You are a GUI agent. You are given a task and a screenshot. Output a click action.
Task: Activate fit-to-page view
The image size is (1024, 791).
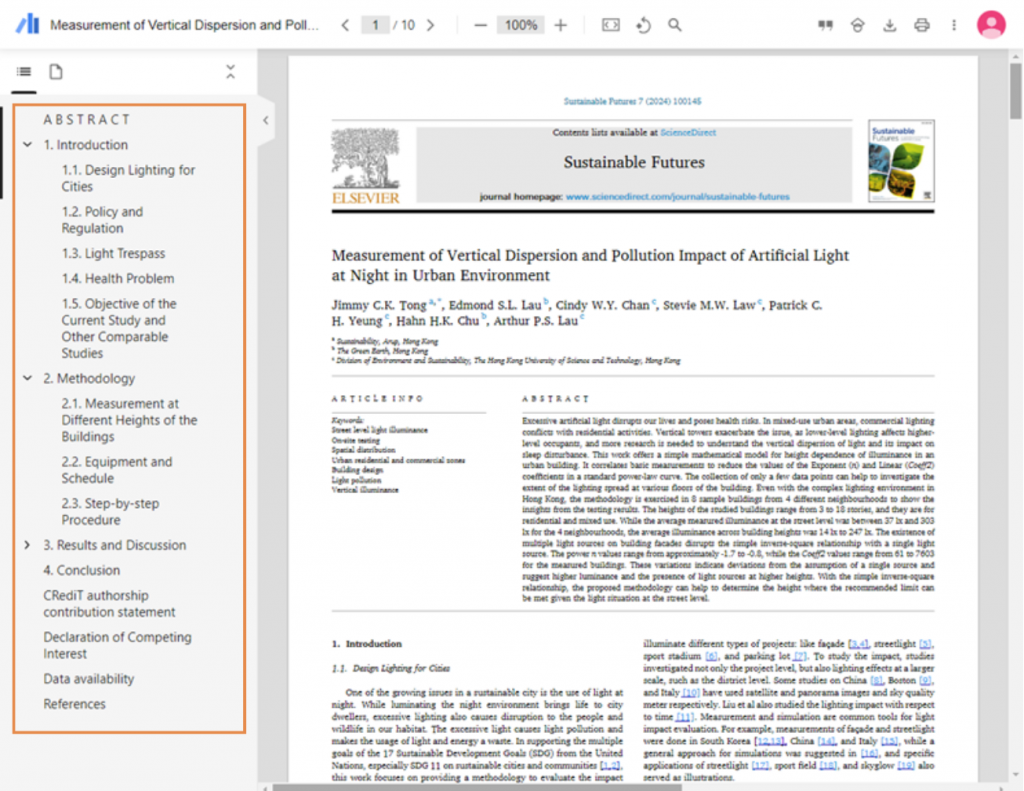[x=610, y=25]
